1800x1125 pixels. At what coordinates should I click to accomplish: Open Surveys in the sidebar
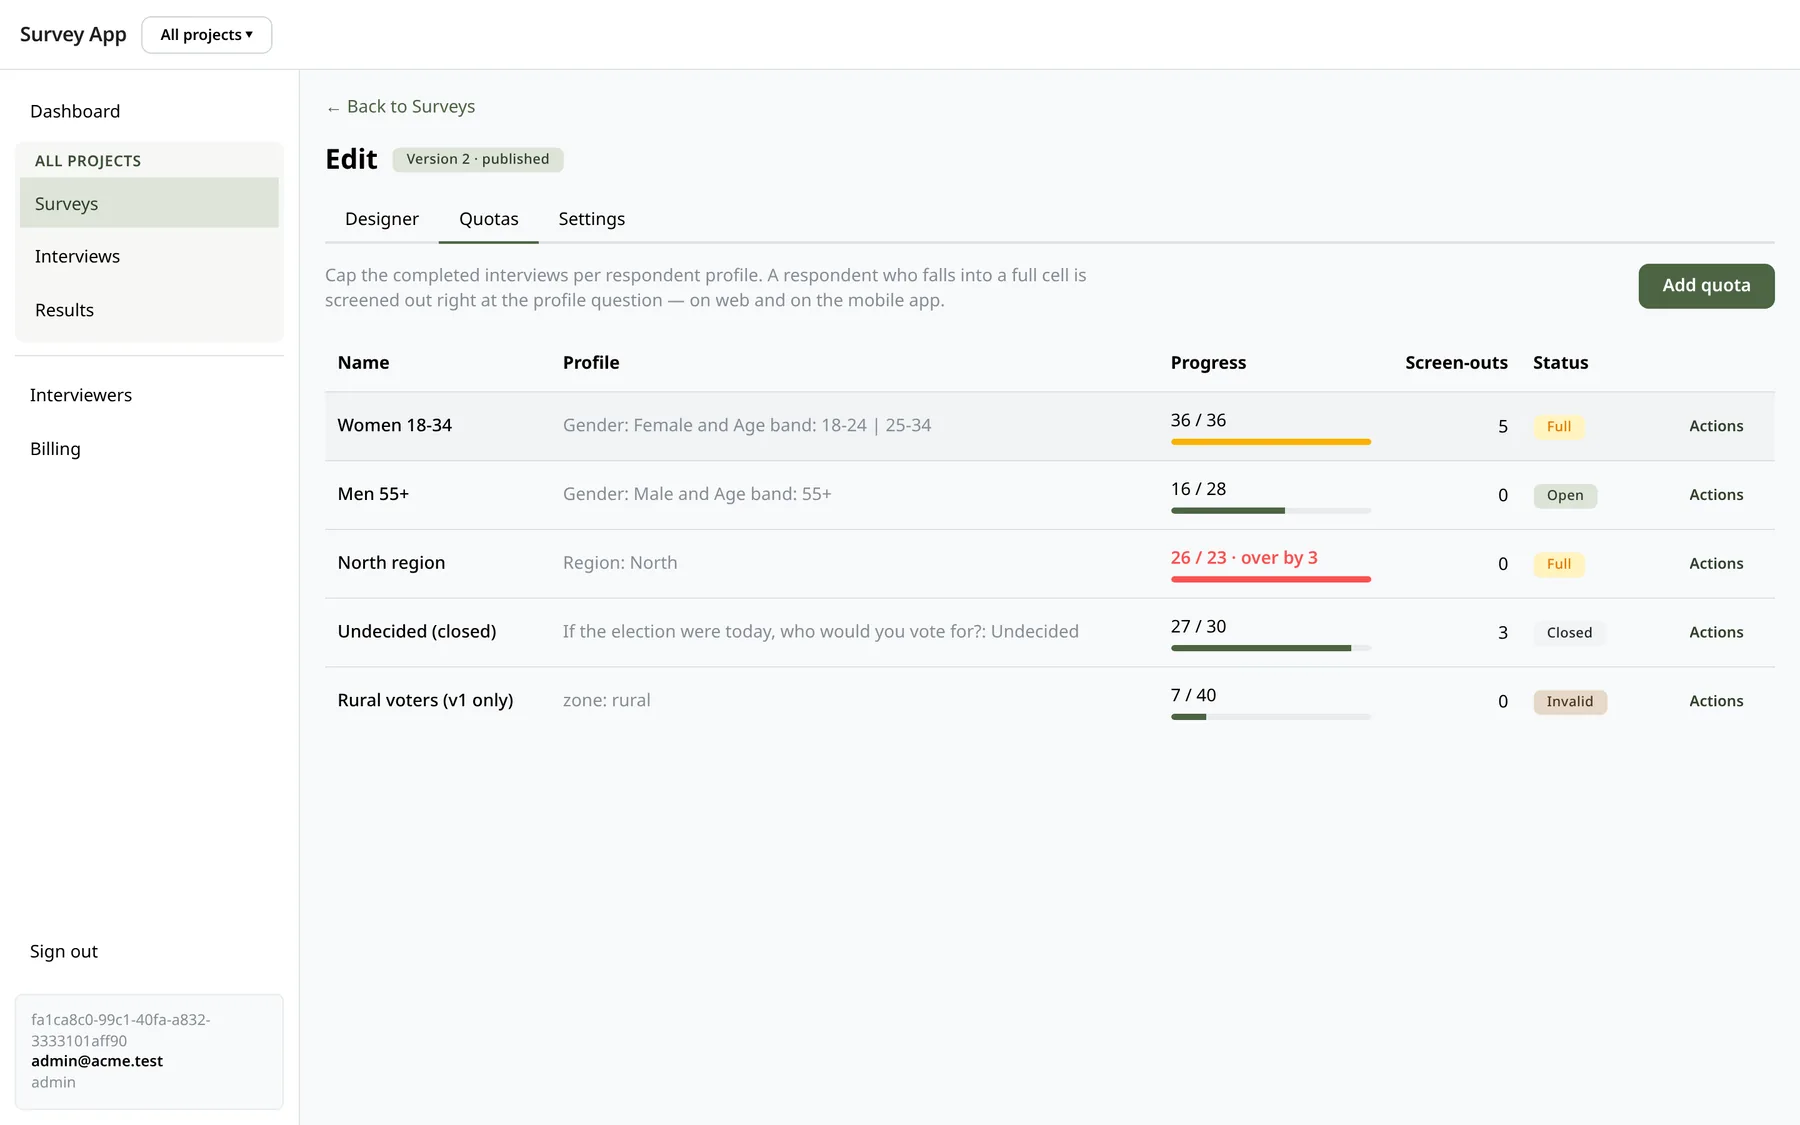(x=149, y=203)
